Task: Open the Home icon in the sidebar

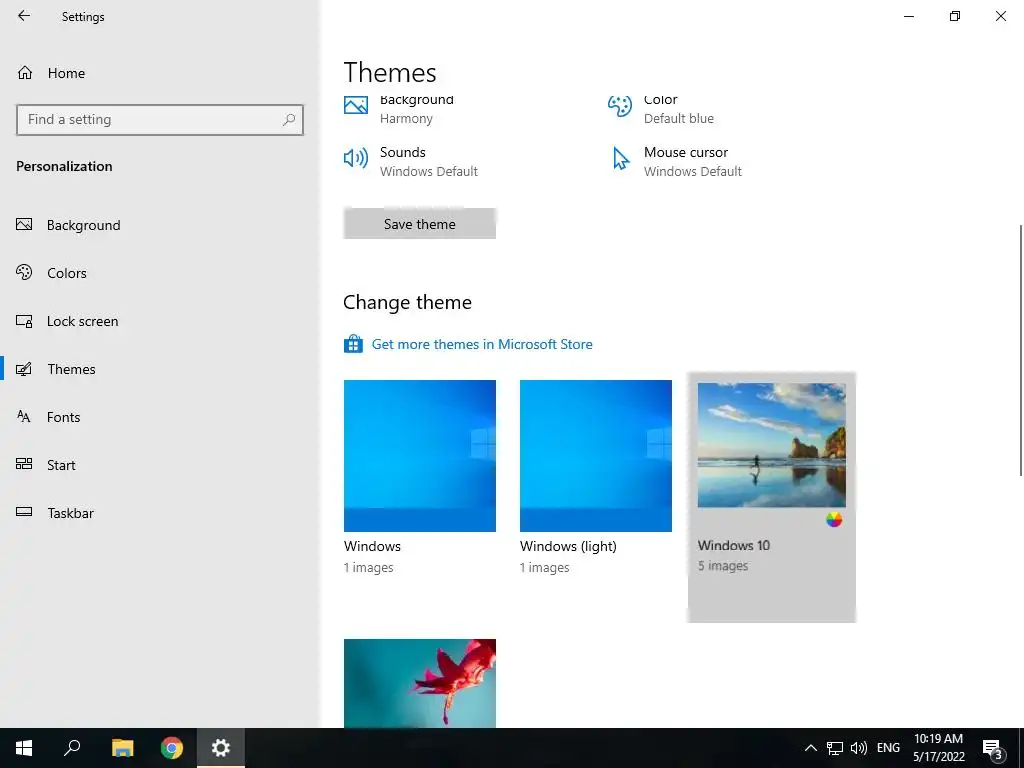Action: click(25, 72)
